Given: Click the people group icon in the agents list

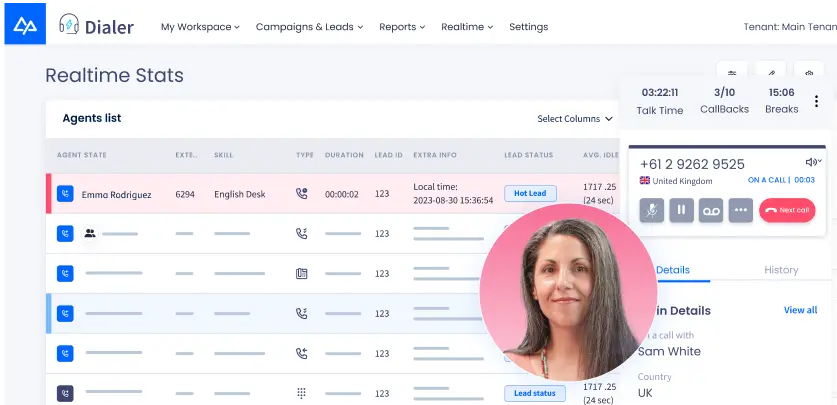Looking at the screenshot, I should [90, 233].
